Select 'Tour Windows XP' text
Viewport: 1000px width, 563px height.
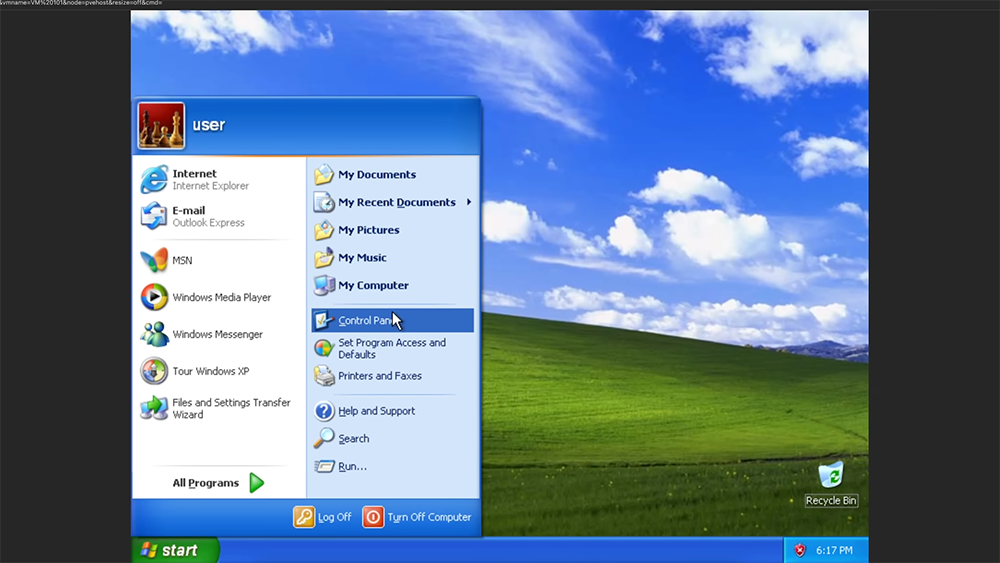(x=210, y=372)
